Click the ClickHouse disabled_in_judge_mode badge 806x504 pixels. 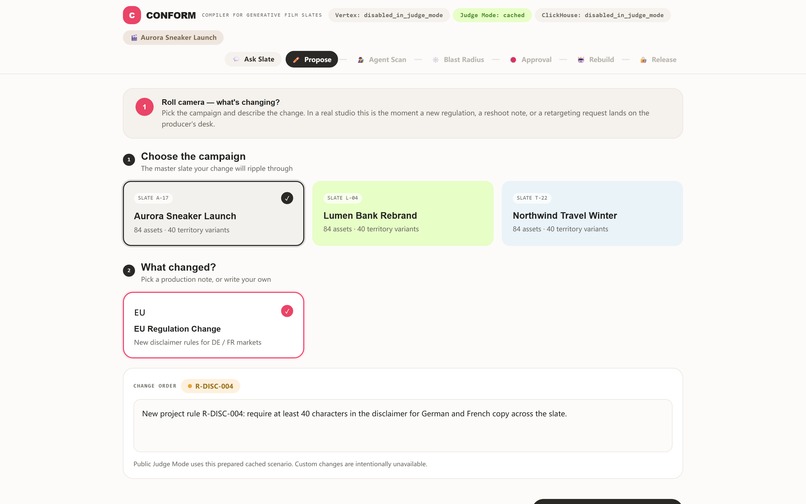[602, 15]
